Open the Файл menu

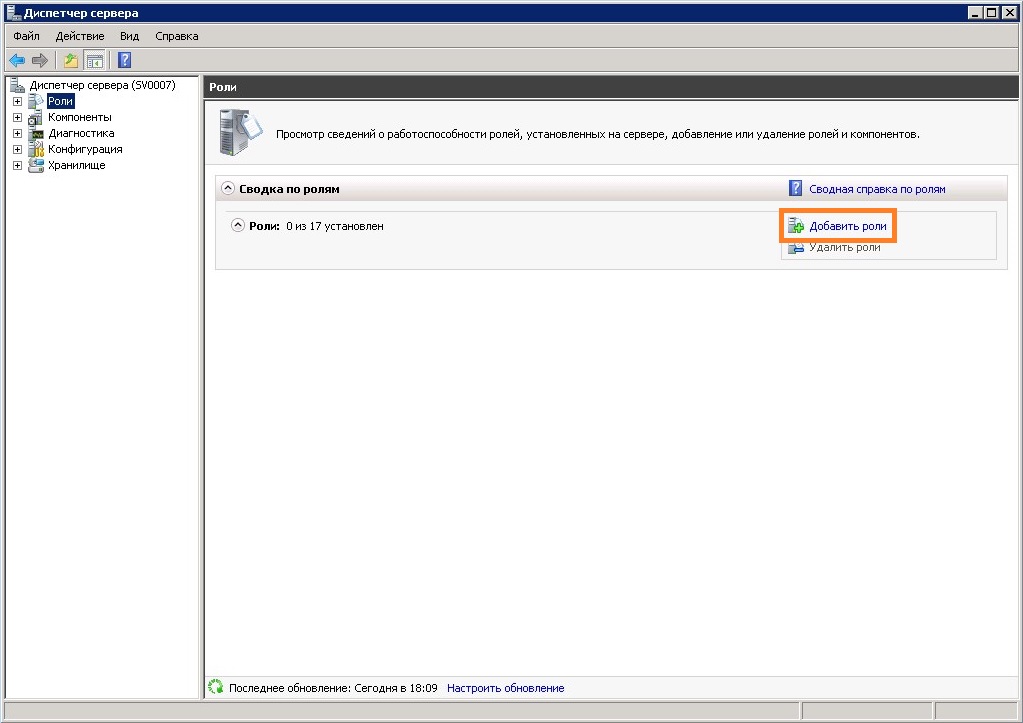coord(26,36)
